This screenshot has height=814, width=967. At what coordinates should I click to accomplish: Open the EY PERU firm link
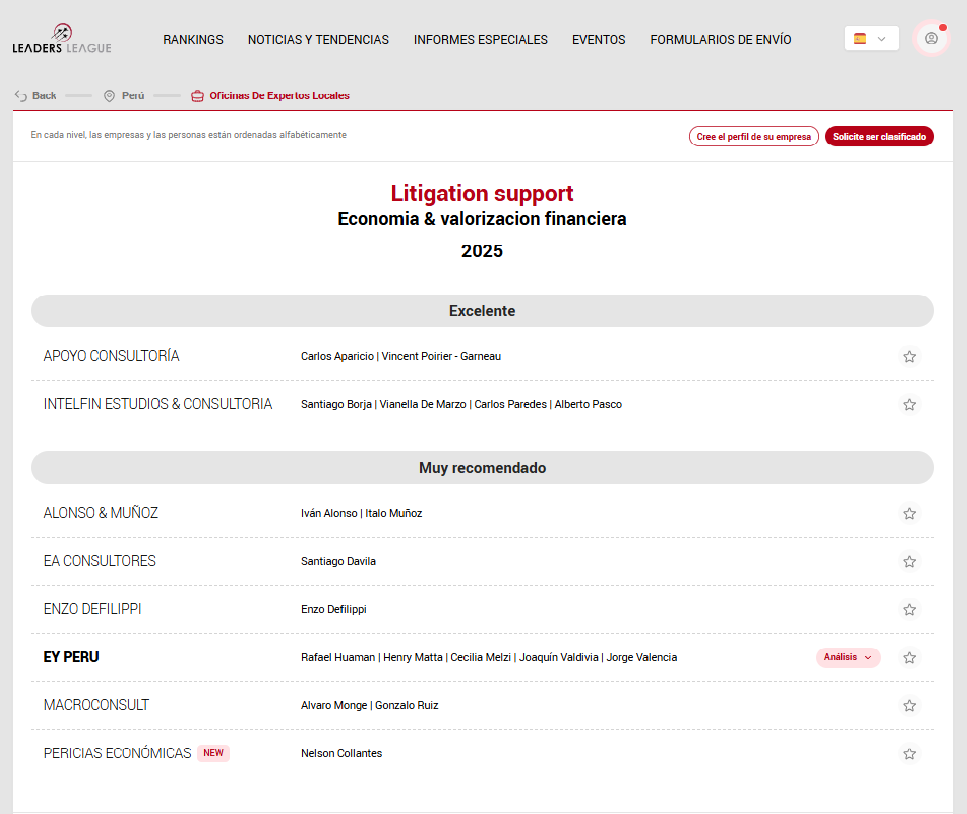tap(71, 658)
